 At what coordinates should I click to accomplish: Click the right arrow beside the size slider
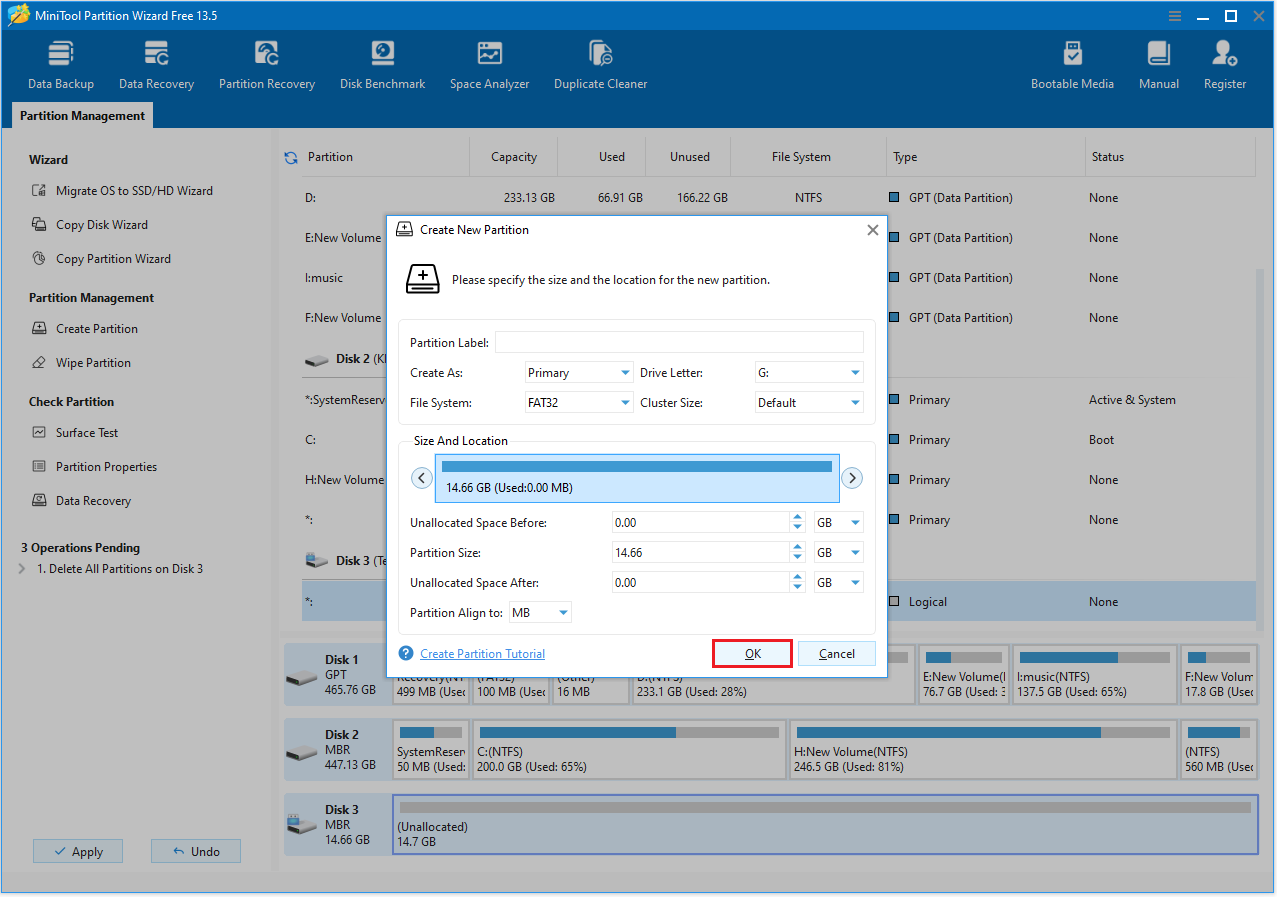[x=852, y=477]
